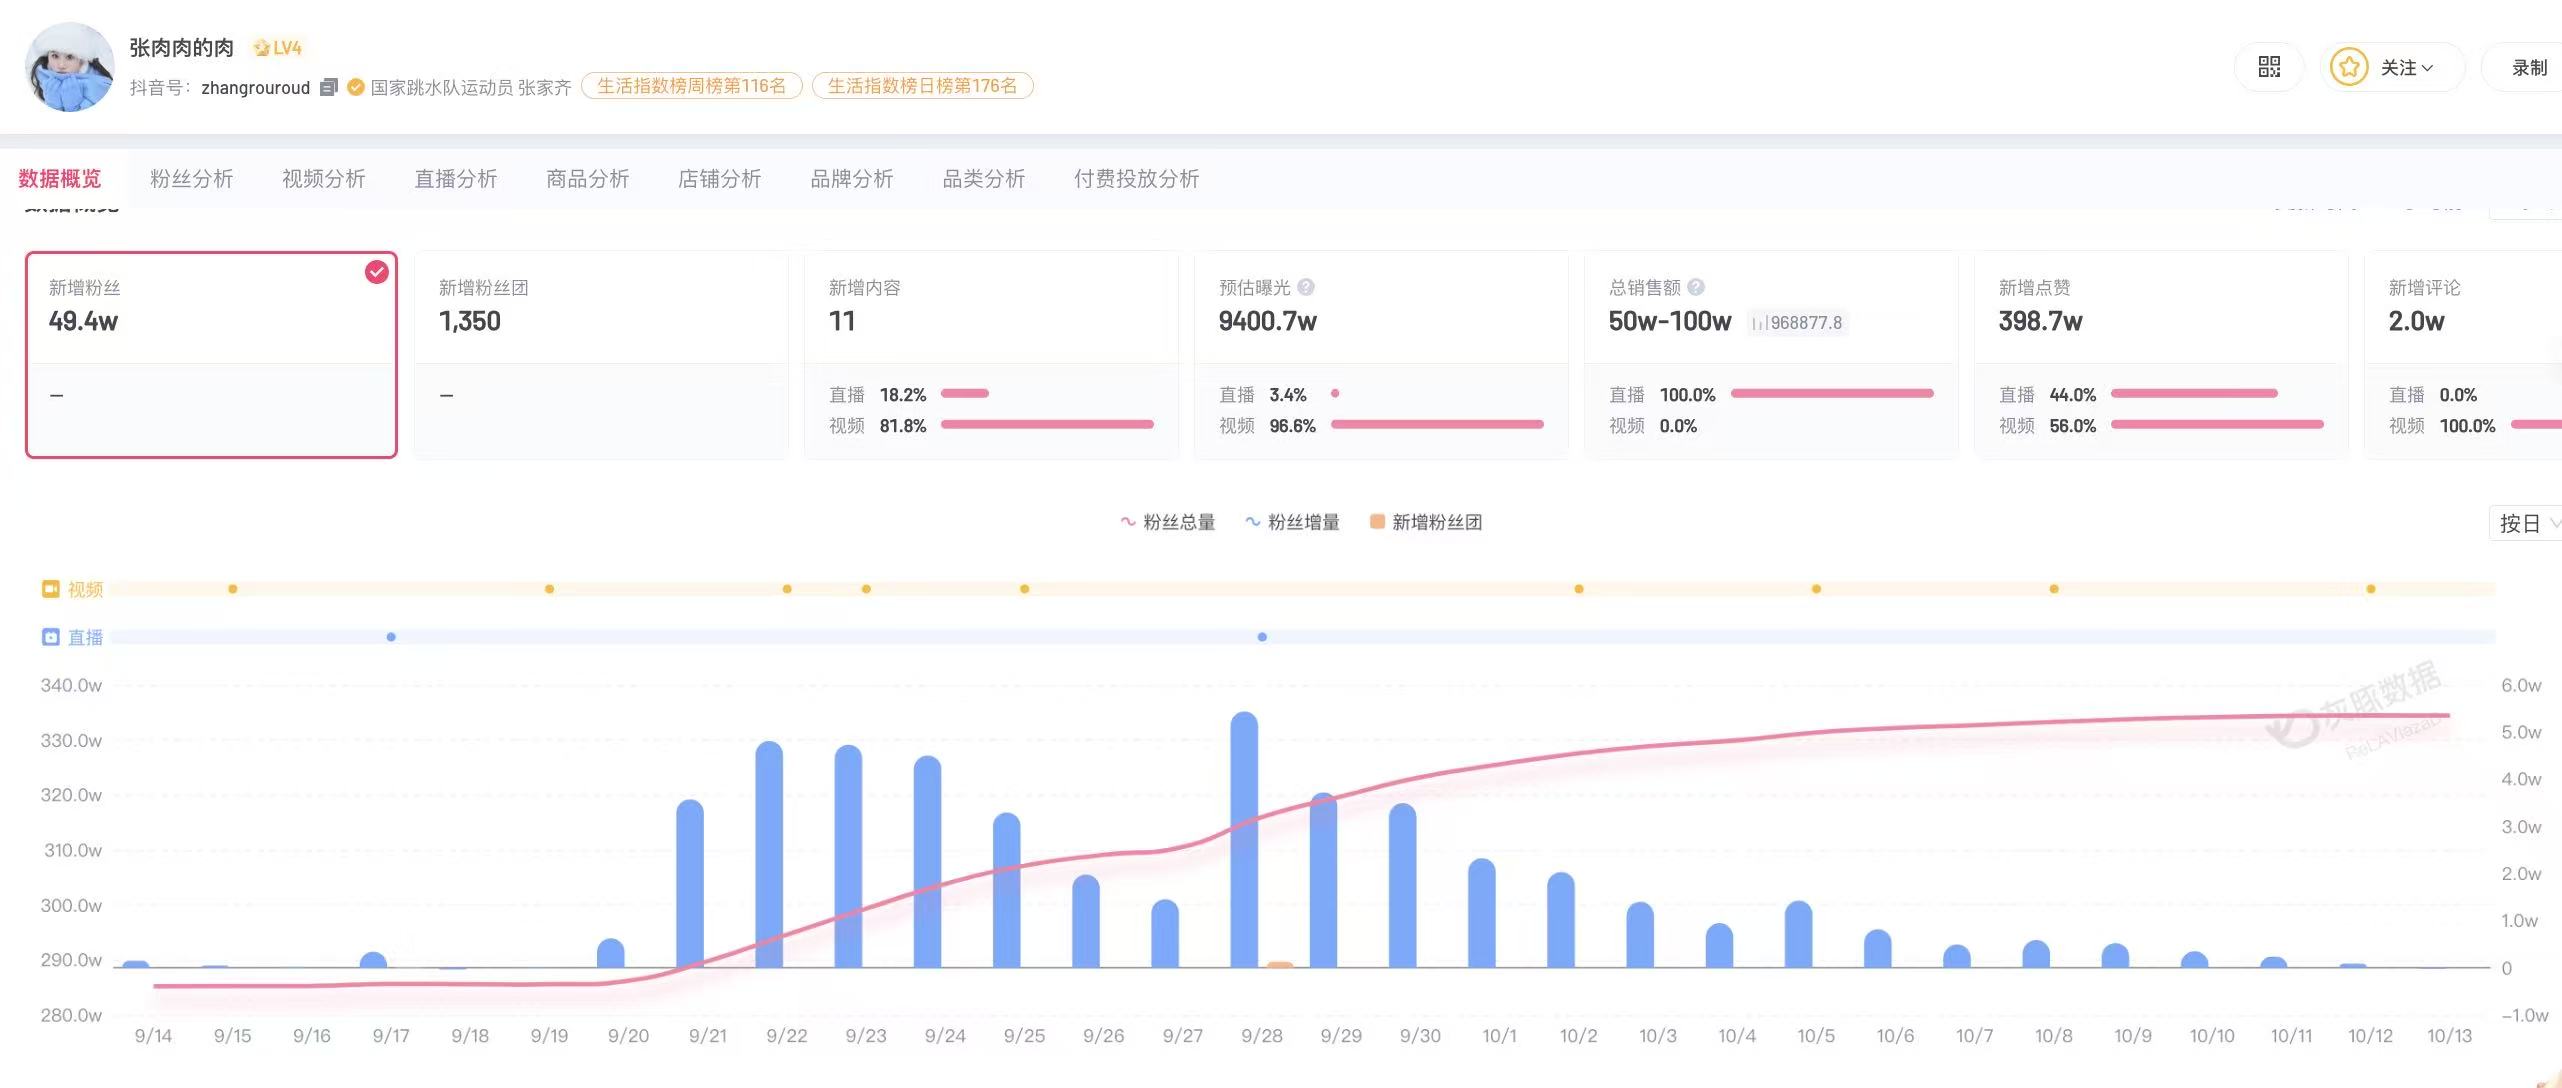
Task: Select the 新增粉丝 metric card
Action: 211,355
